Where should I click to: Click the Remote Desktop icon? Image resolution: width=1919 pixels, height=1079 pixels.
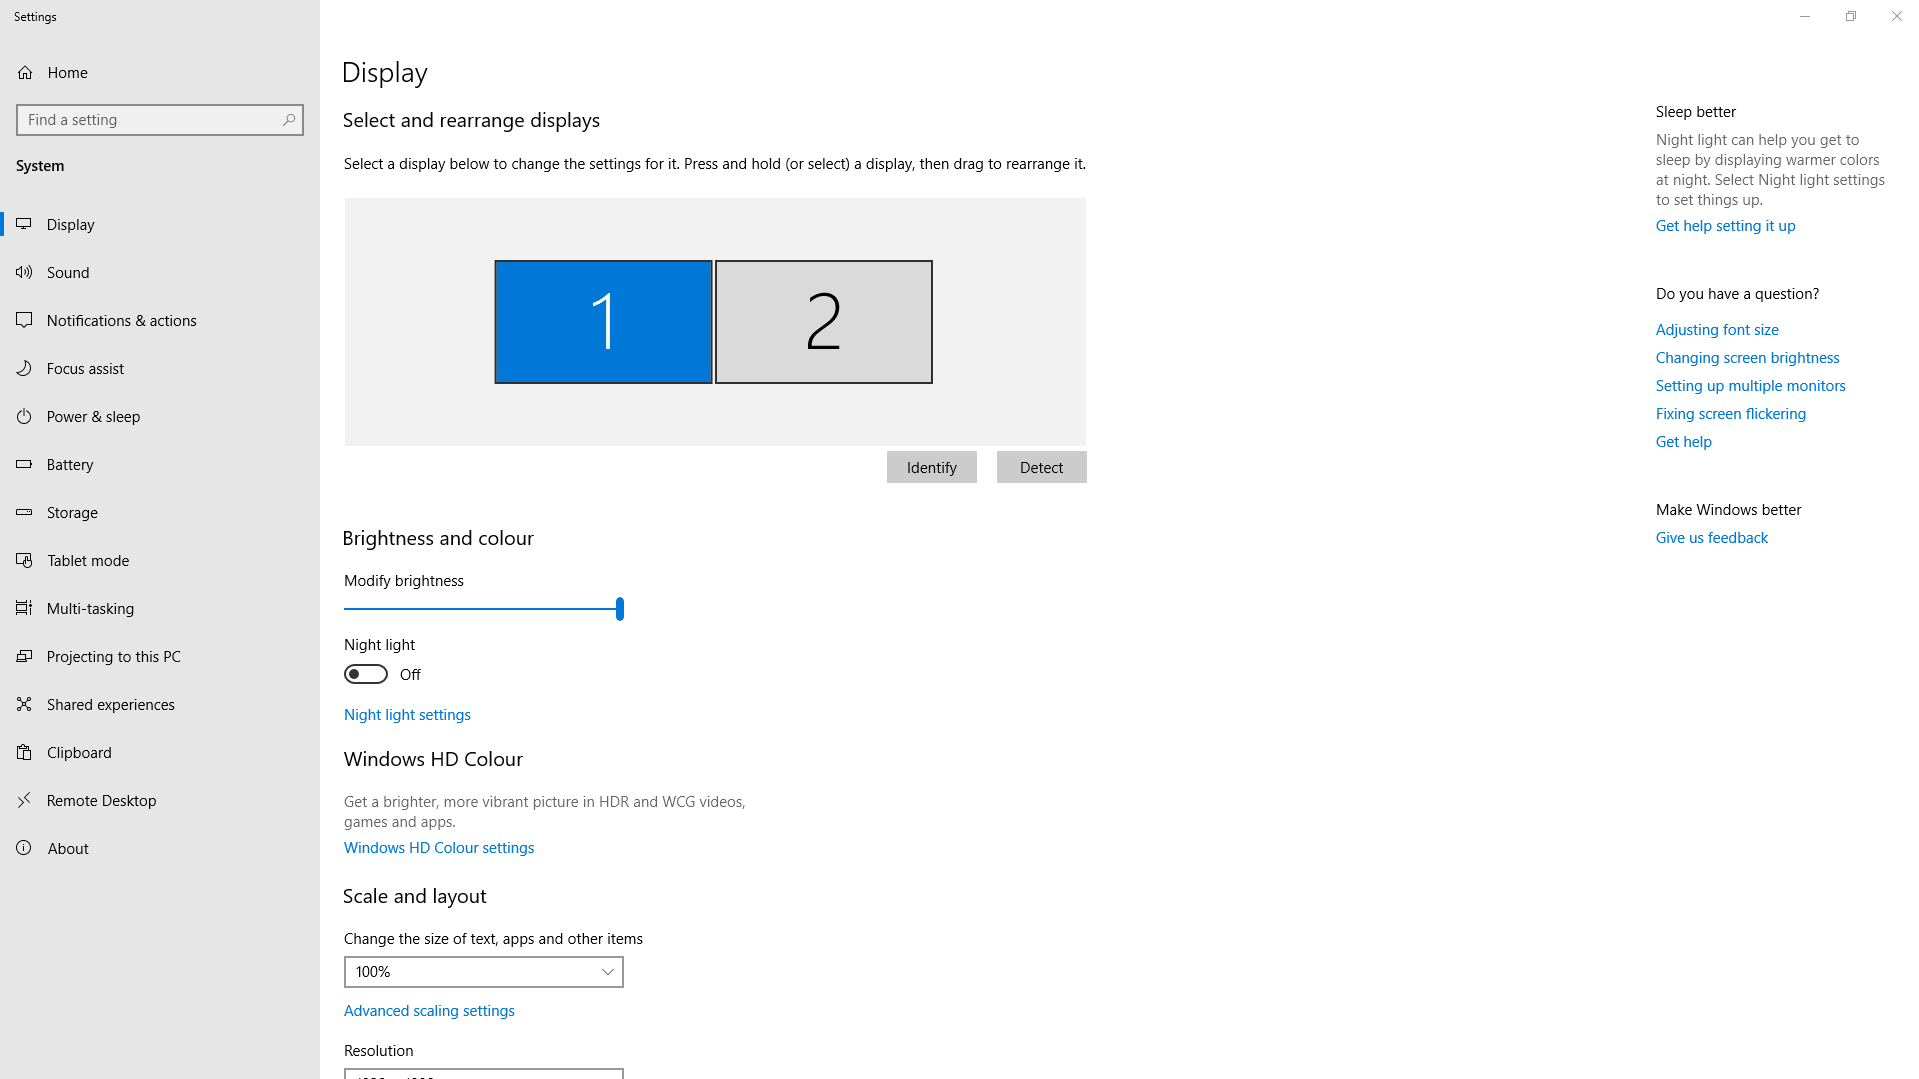(24, 800)
